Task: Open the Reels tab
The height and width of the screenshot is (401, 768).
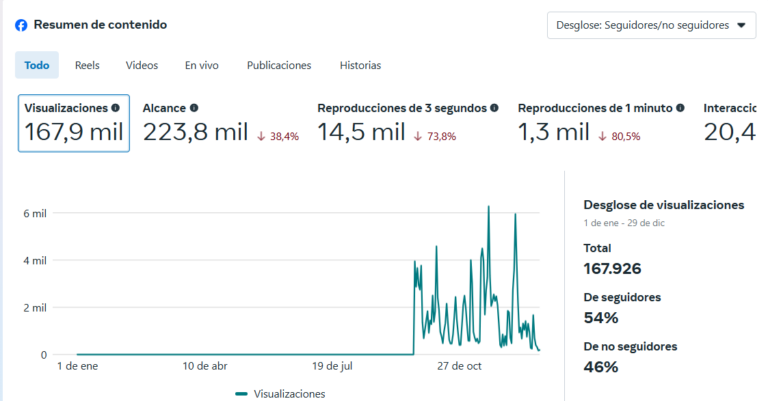Action: coord(87,65)
